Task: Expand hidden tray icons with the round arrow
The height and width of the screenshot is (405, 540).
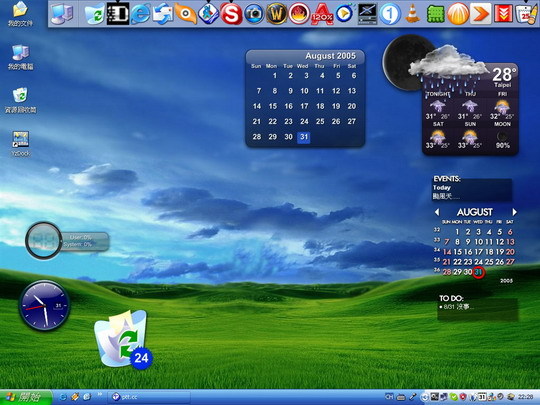Action: tap(425, 397)
